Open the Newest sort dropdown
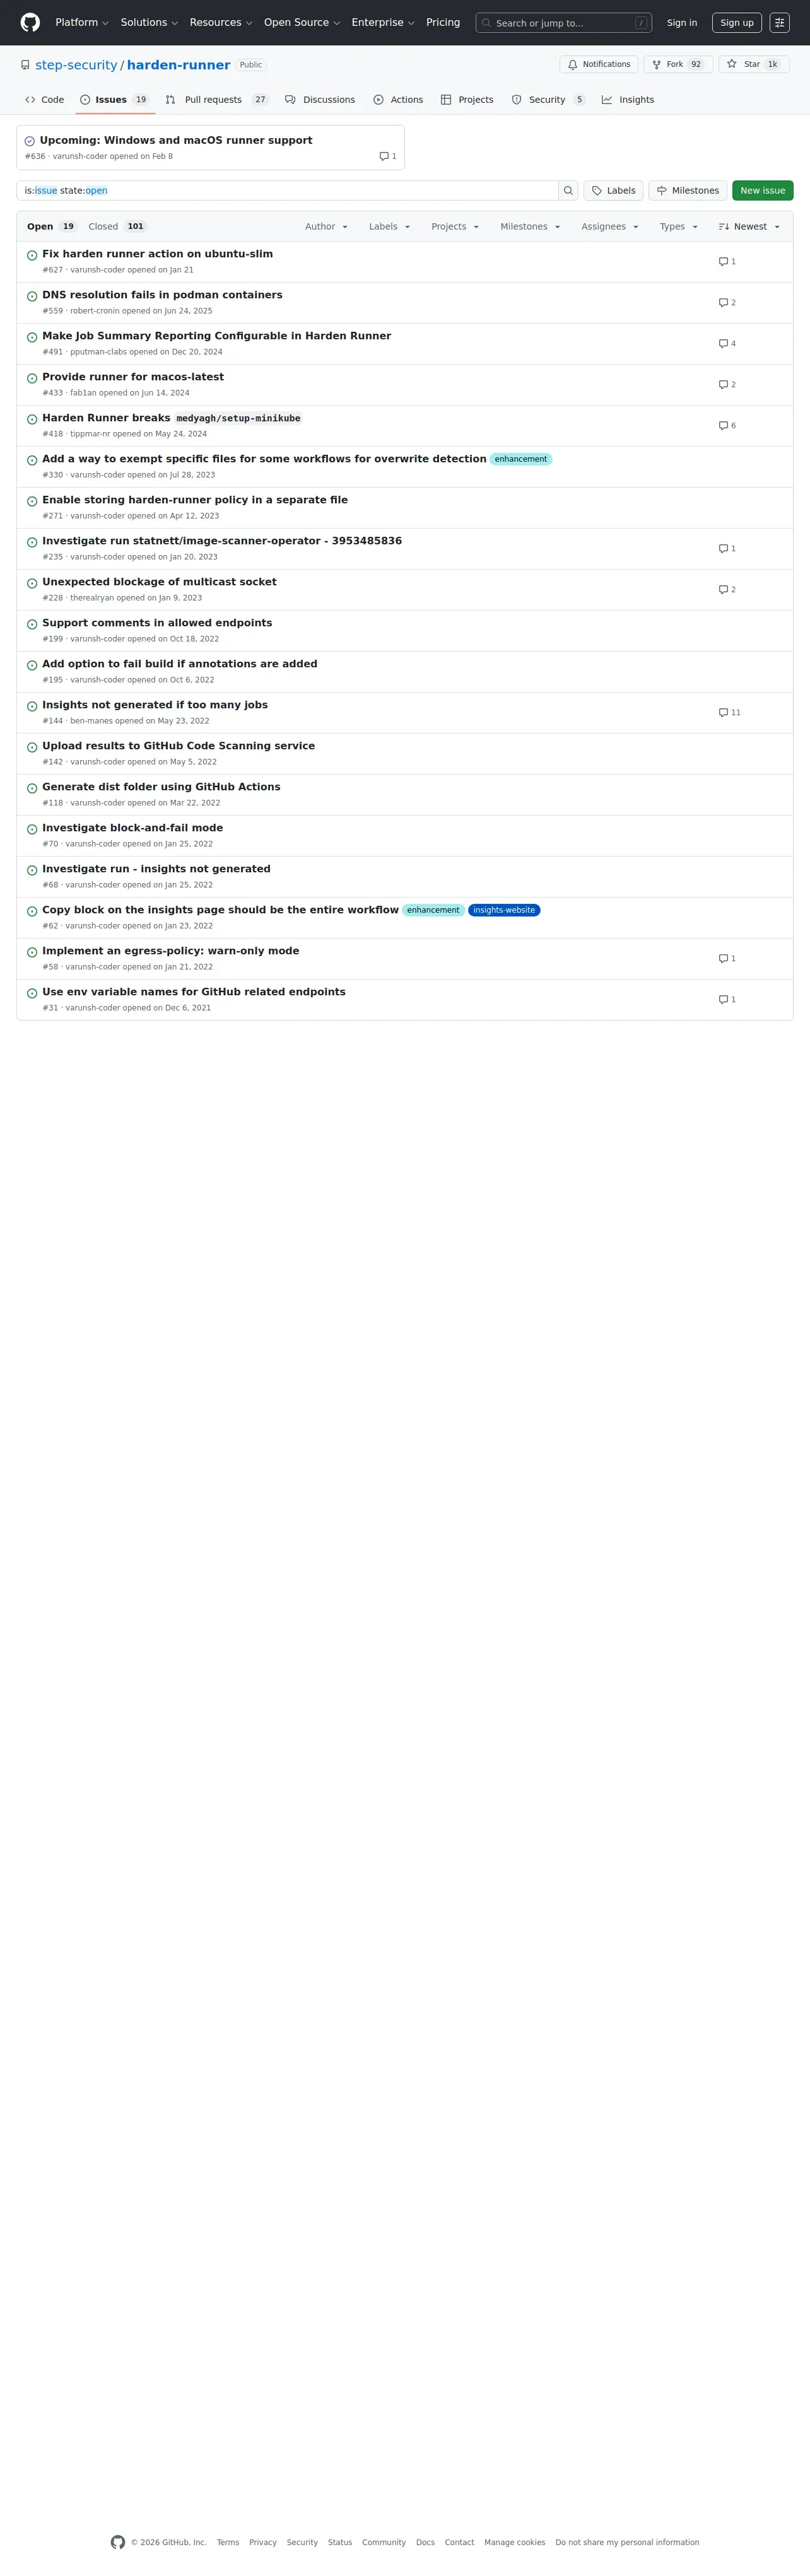 [749, 227]
